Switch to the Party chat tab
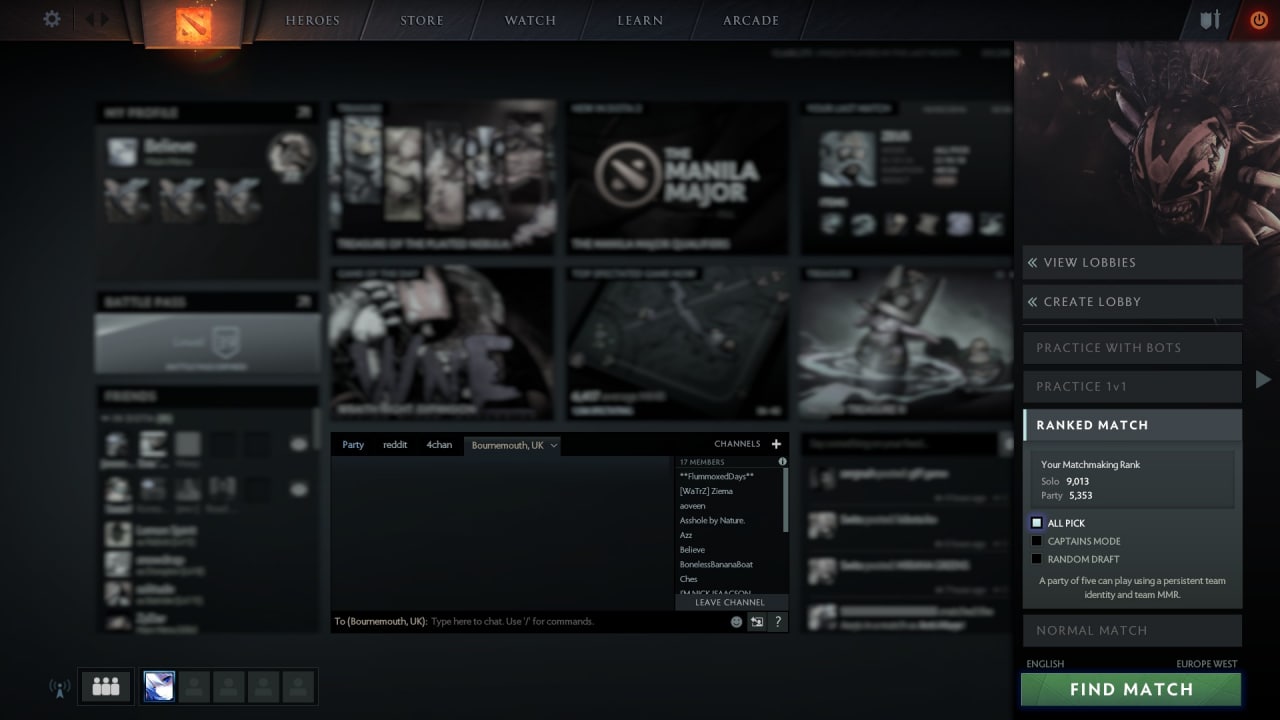This screenshot has width=1280, height=720. point(353,445)
